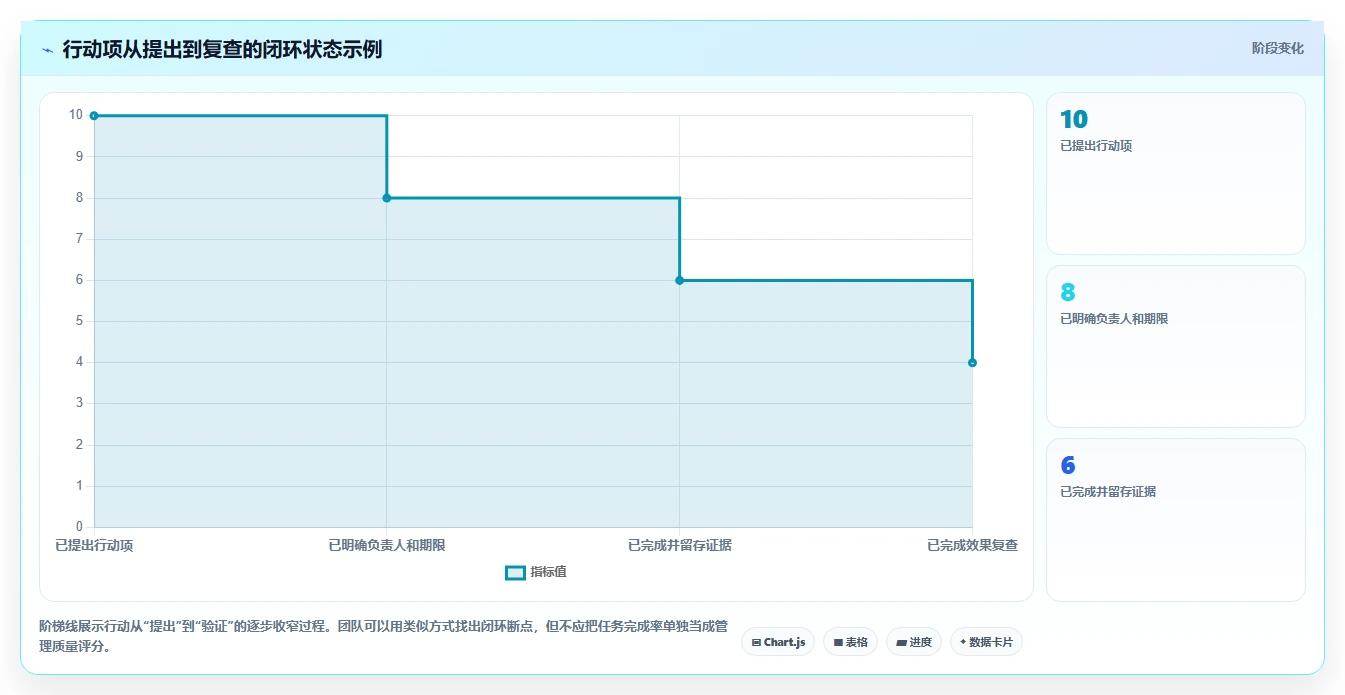Click the 已提出行动项 card caption
The image size is (1345, 695).
(1096, 146)
